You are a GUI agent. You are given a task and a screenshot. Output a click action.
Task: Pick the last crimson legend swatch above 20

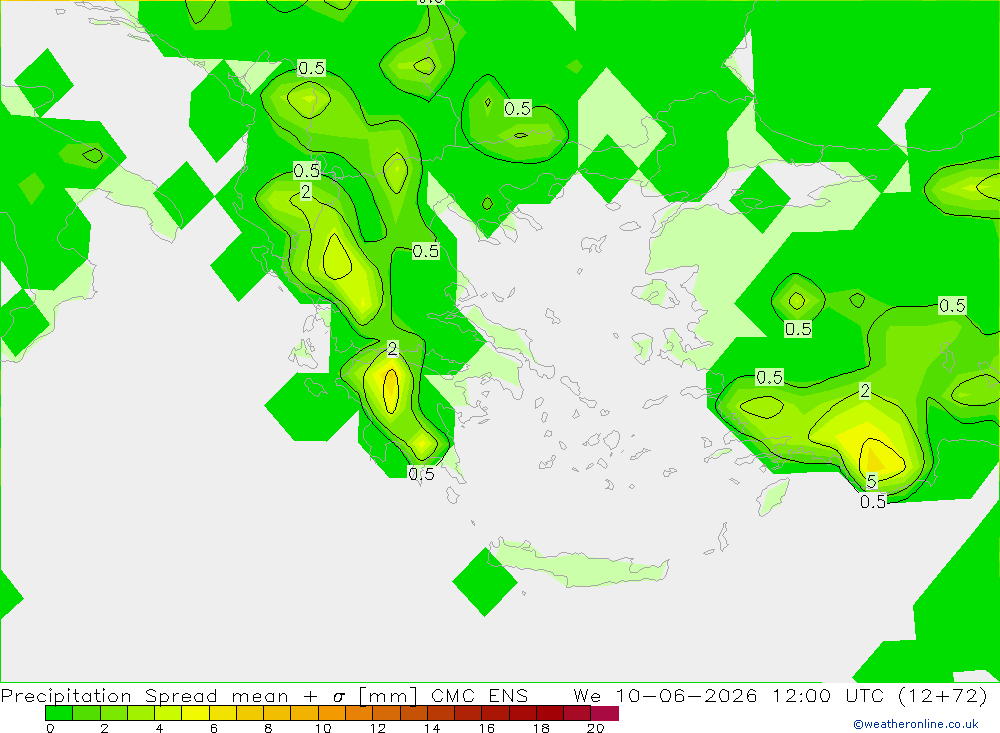coord(605,713)
